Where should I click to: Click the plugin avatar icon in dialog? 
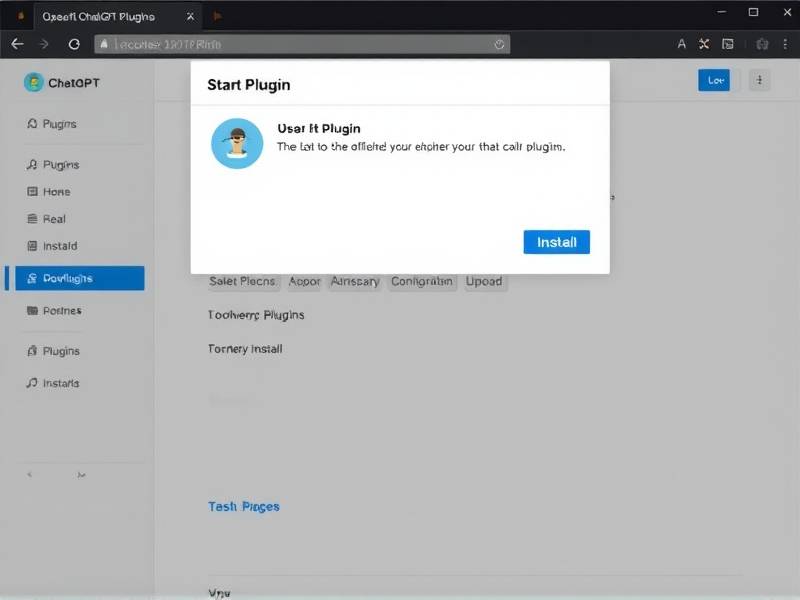[x=237, y=143]
